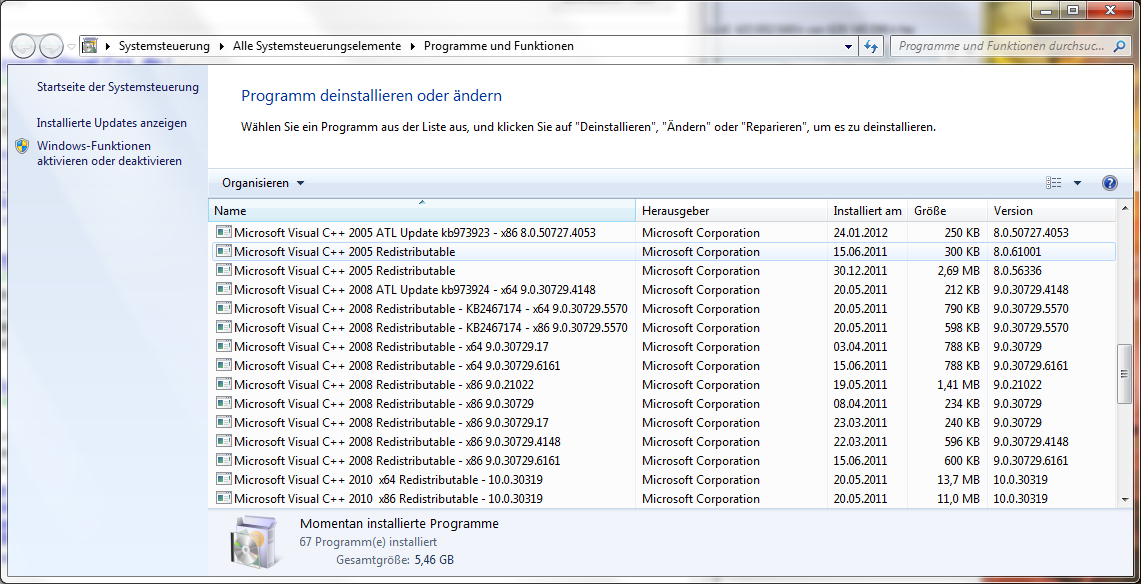Click install date 24.01.2012 cell
1141x584 pixels.
(x=861, y=233)
